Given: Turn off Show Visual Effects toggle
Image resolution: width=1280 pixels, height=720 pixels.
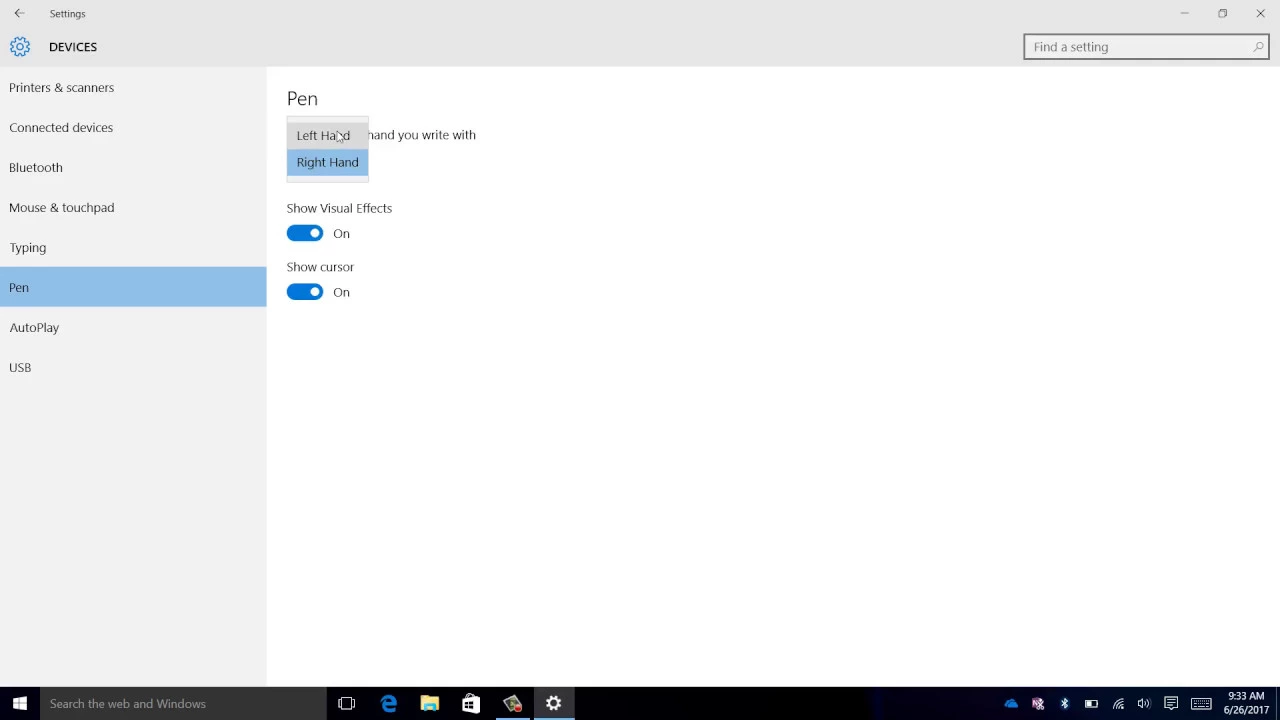Looking at the screenshot, I should click(x=305, y=233).
